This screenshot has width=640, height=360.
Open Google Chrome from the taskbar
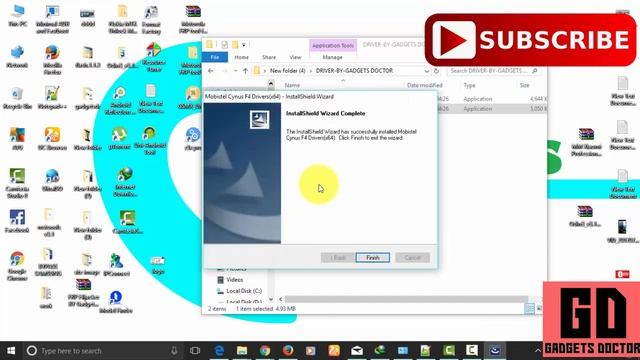click(265, 351)
